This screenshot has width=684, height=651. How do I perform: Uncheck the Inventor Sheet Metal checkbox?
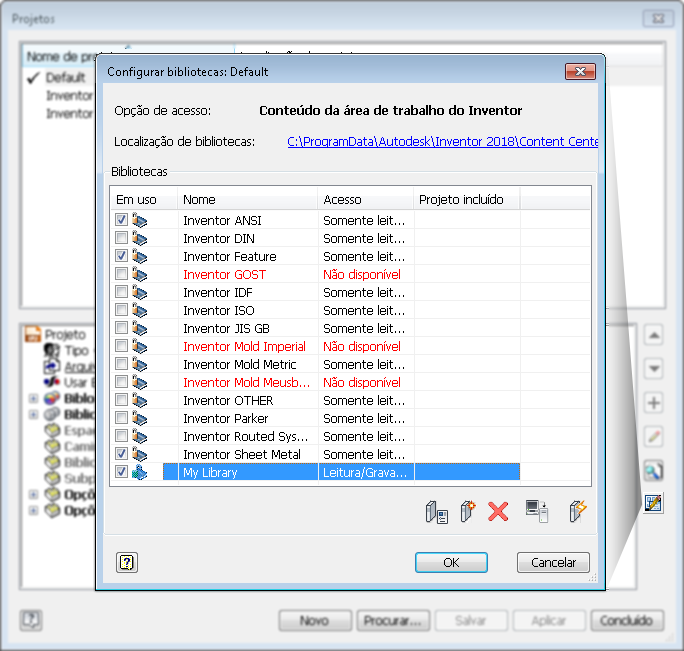pos(121,453)
